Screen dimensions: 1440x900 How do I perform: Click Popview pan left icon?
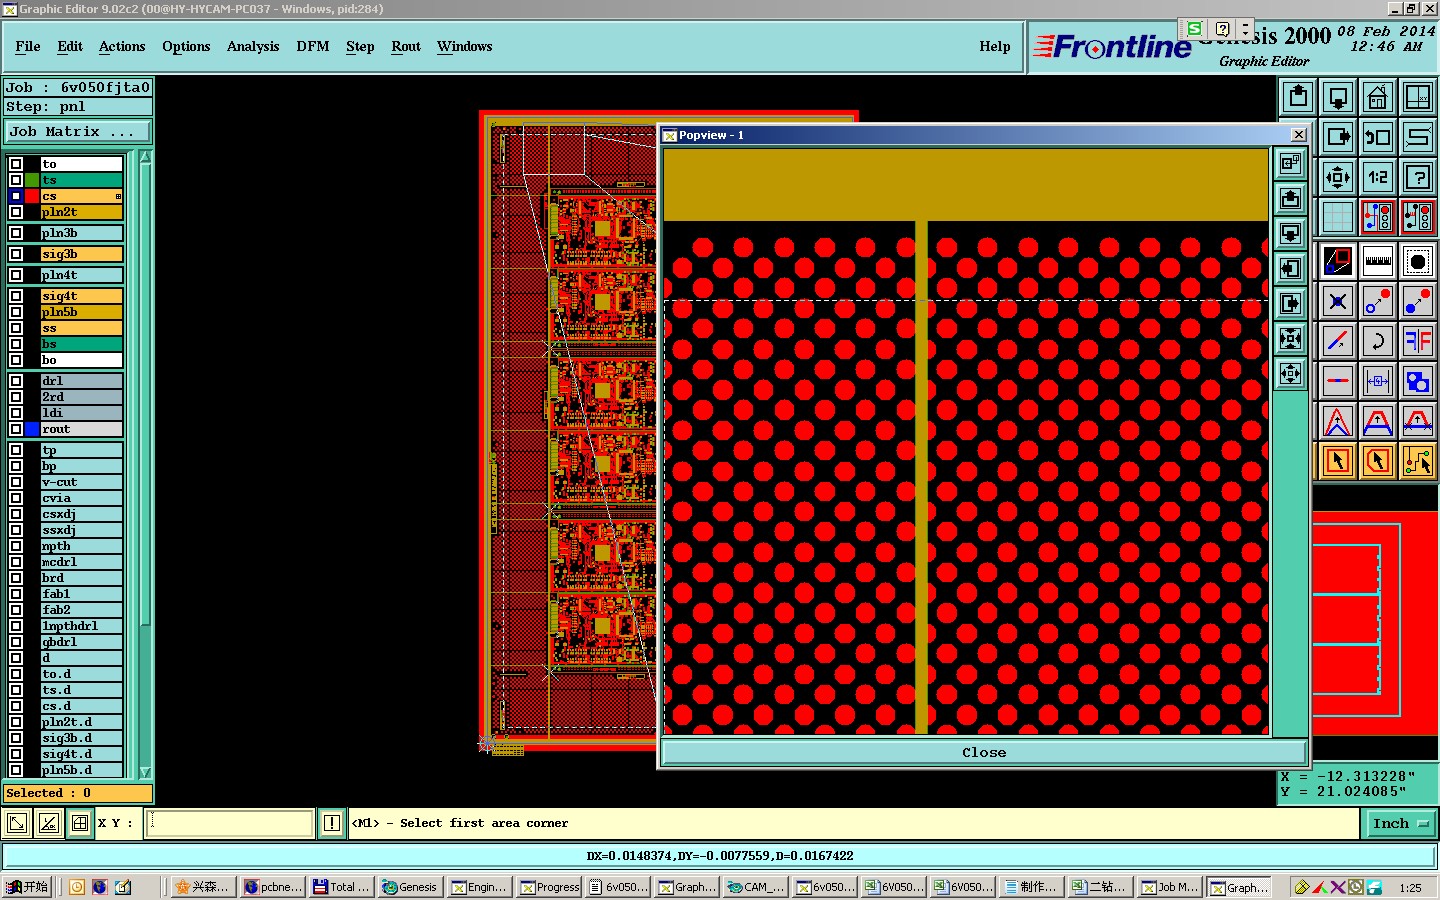tap(1291, 268)
